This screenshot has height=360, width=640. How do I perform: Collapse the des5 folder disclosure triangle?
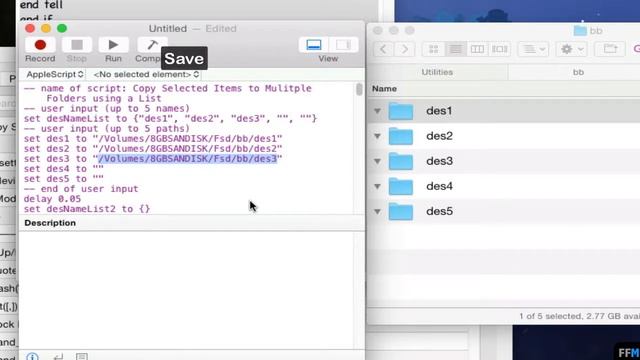pos(377,211)
